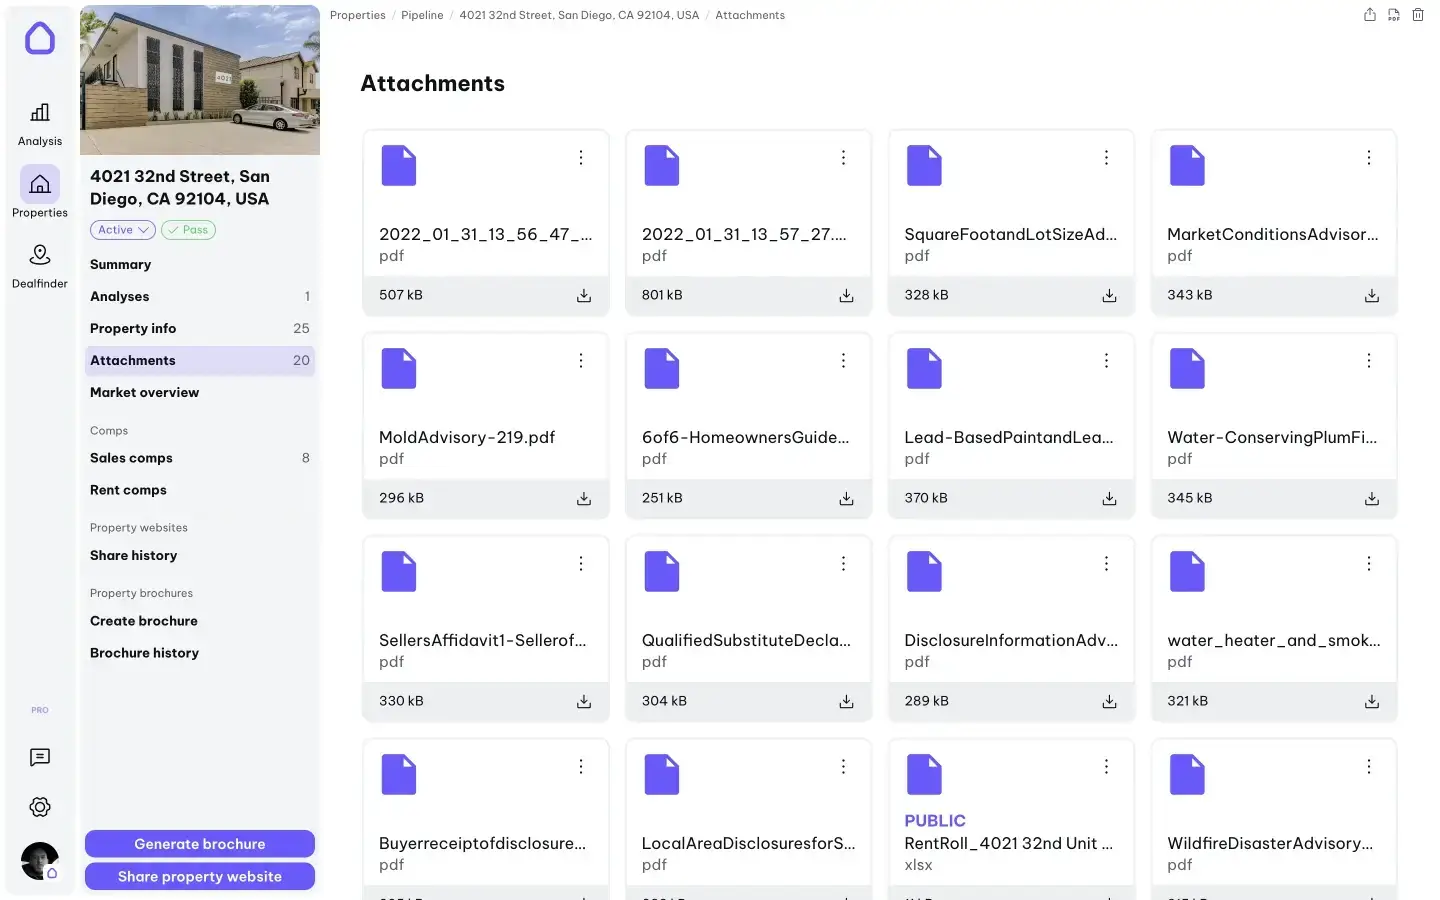Click the app logo at sidebar top
The width and height of the screenshot is (1440, 900).
[x=39, y=38]
